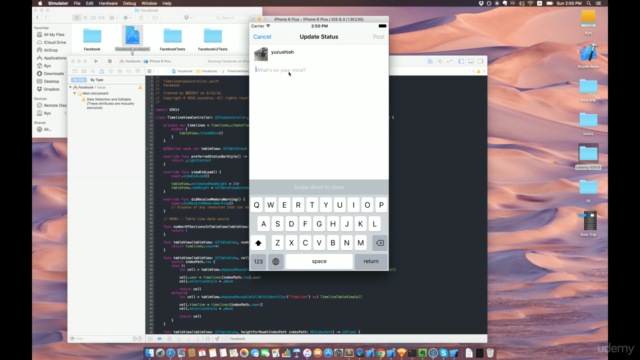Click the simulate location arrow in the debug bar
The width and height of the screenshot is (640, 360).
[217, 339]
